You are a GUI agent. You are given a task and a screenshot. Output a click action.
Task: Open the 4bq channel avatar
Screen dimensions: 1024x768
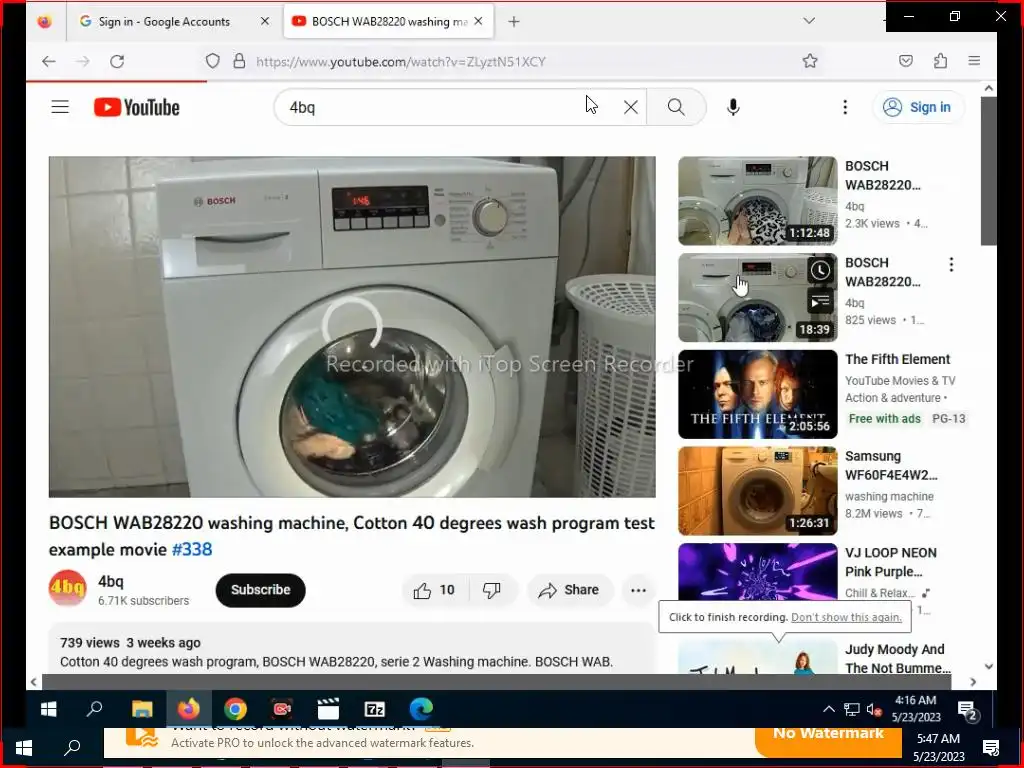[67, 588]
